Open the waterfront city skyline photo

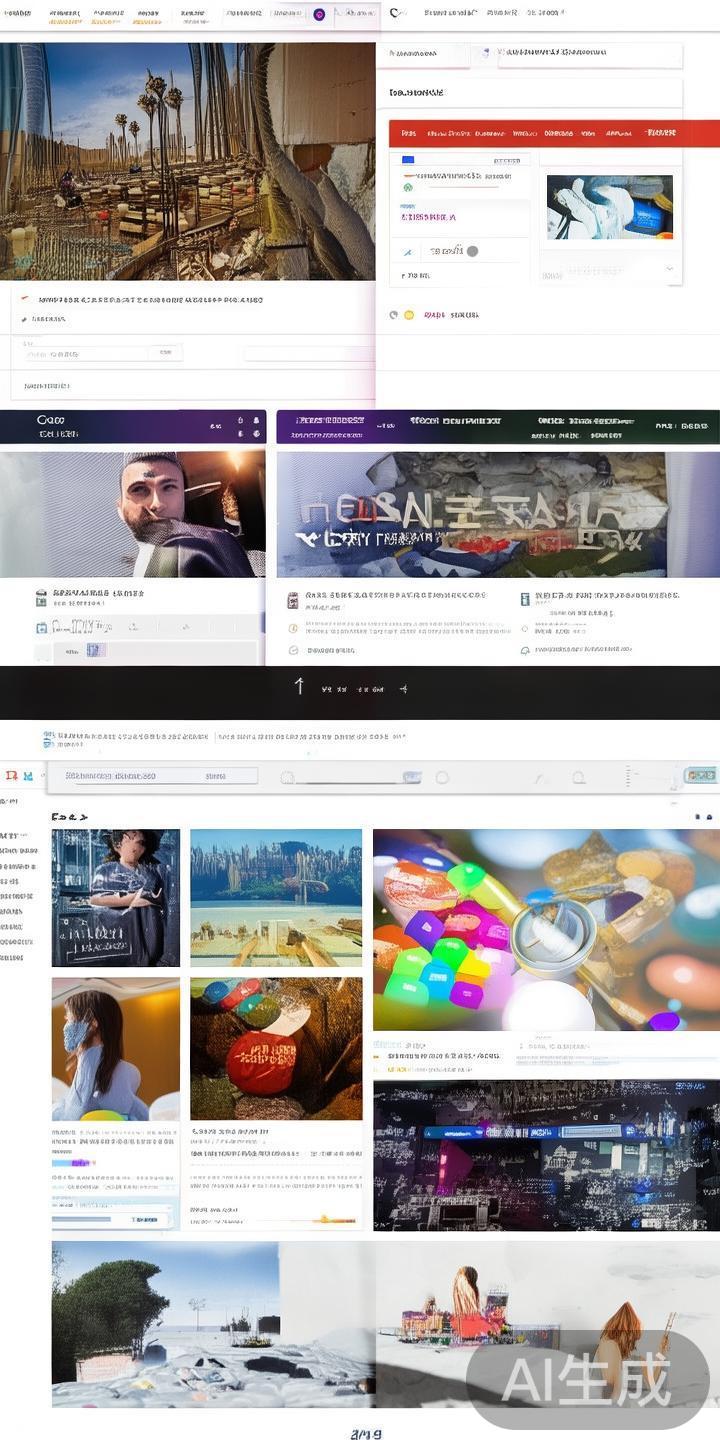pos(276,897)
